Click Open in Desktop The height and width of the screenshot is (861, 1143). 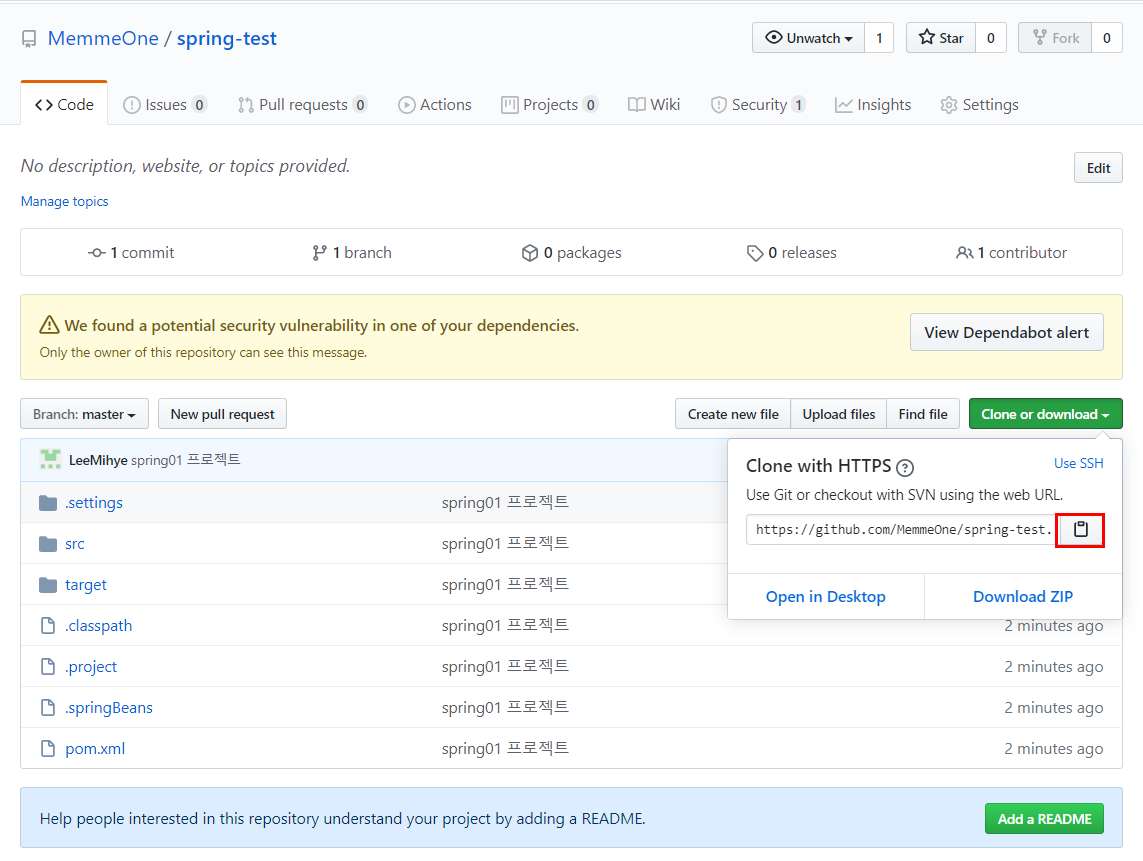(825, 596)
